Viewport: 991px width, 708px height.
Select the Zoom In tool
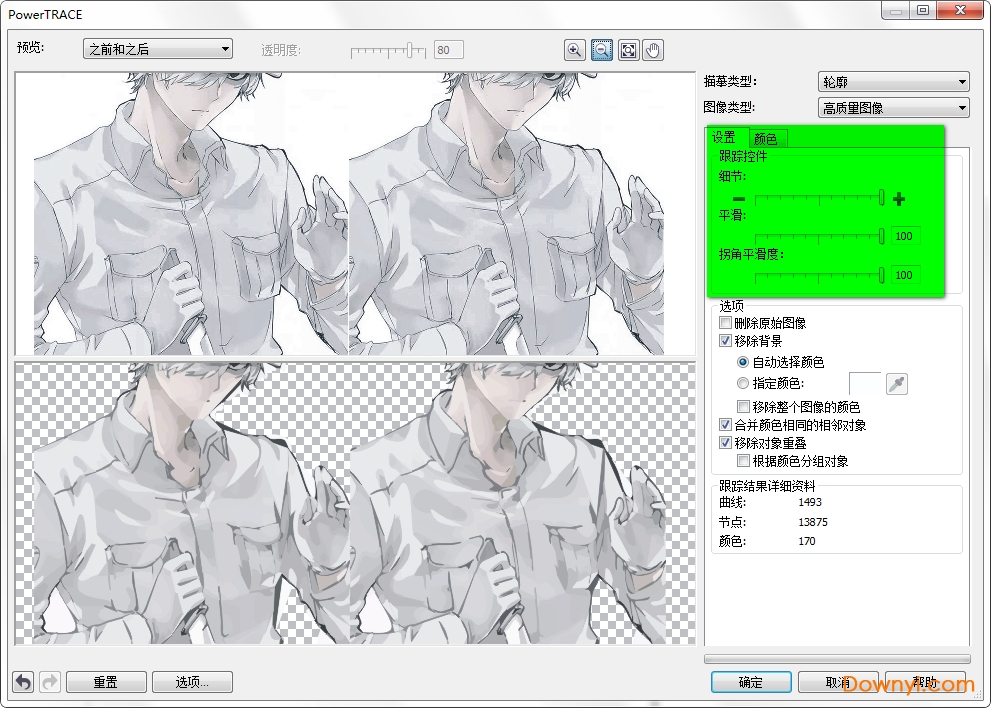click(575, 49)
